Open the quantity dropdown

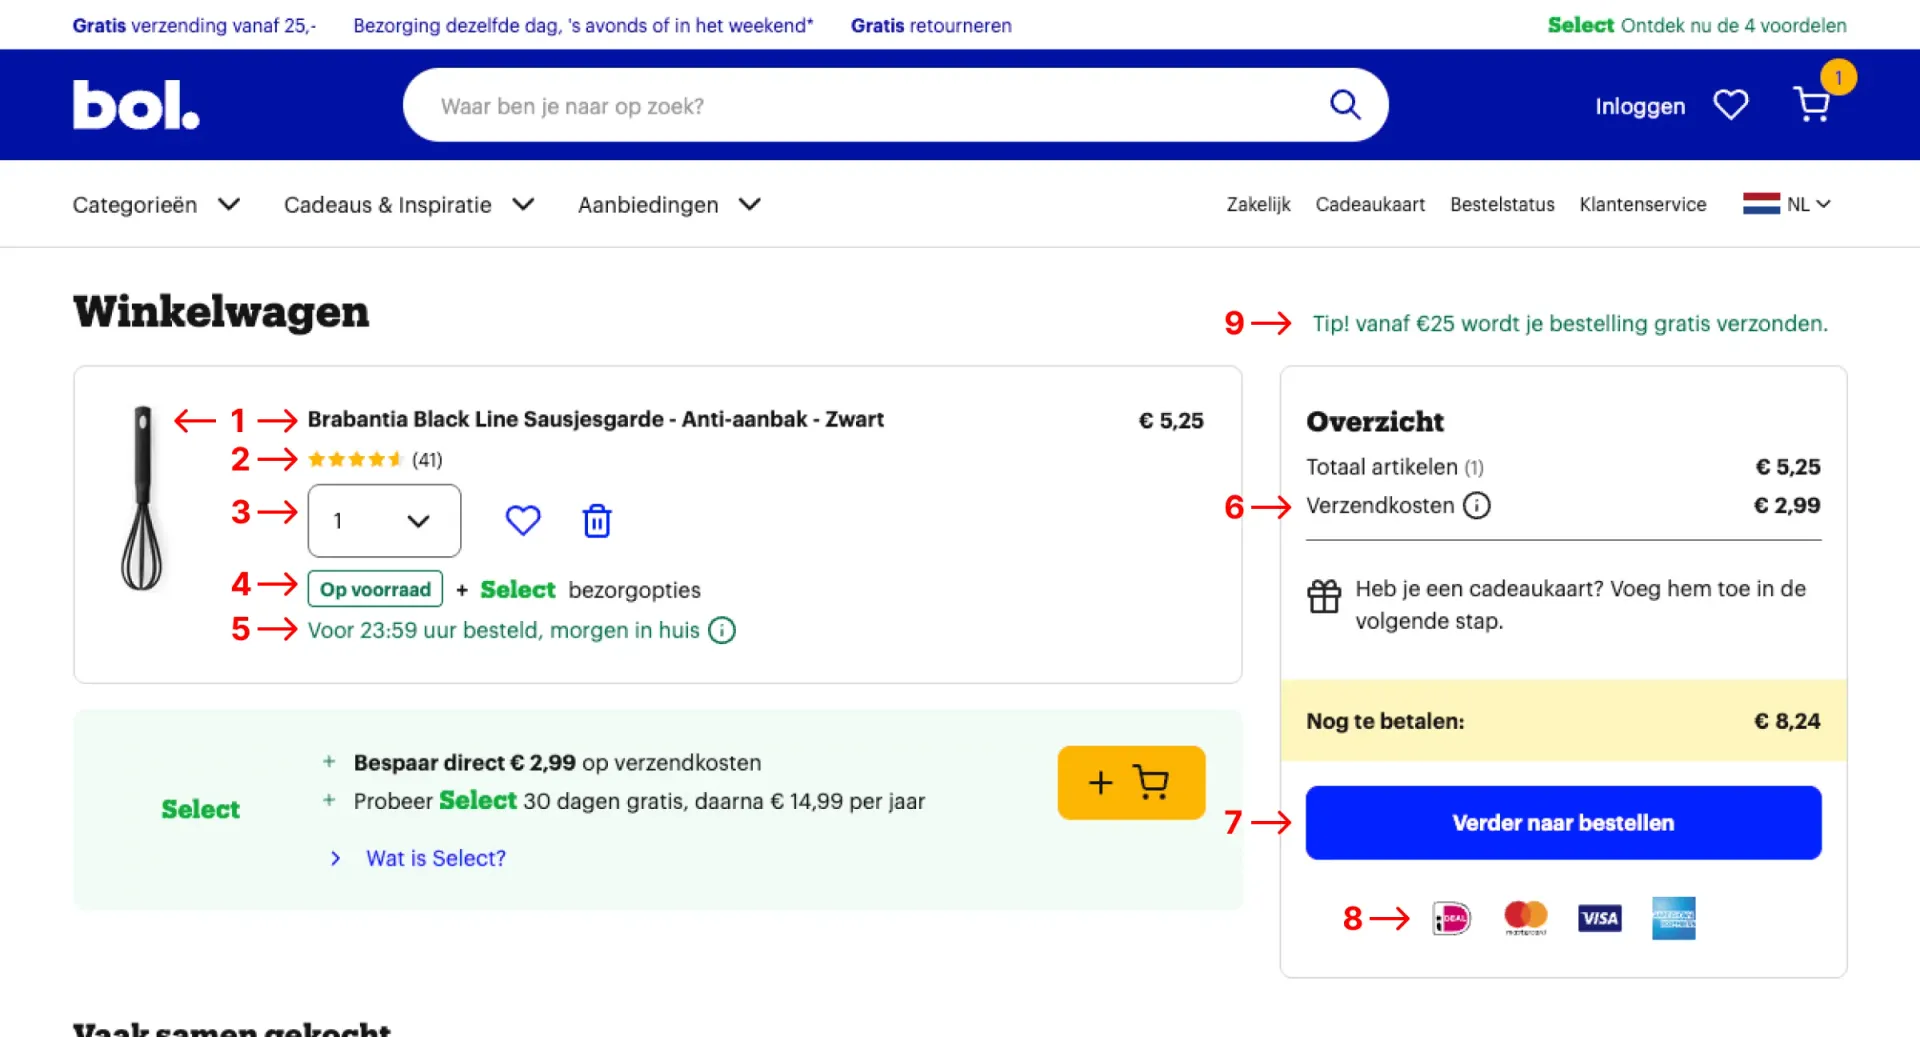pos(384,521)
